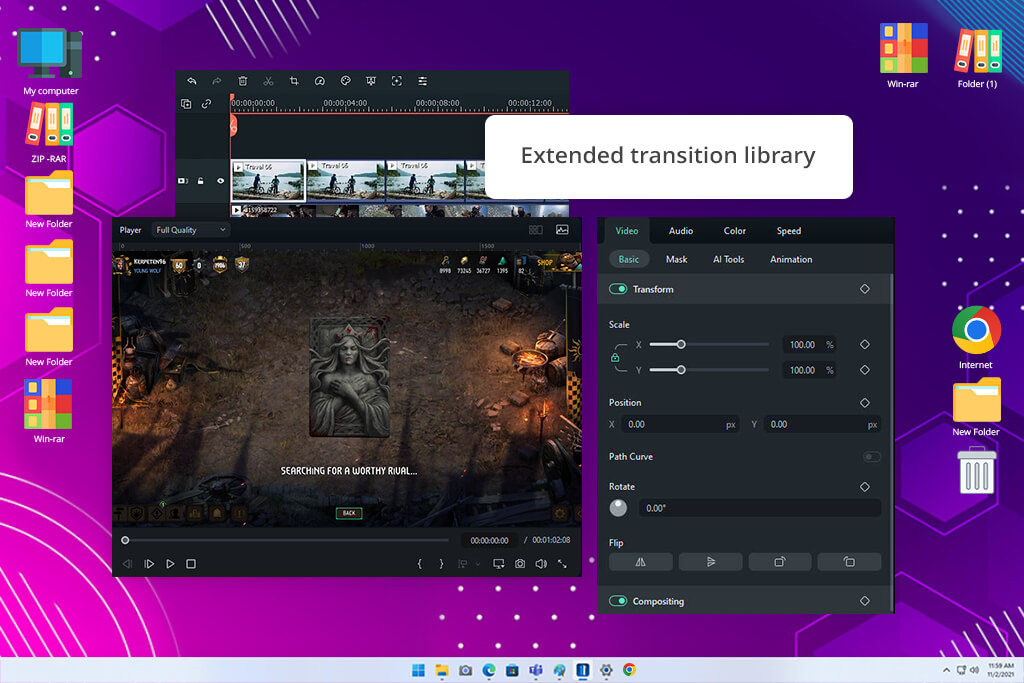The height and width of the screenshot is (683, 1024).
Task: Expand the marker options chevron in player
Action: tap(478, 564)
